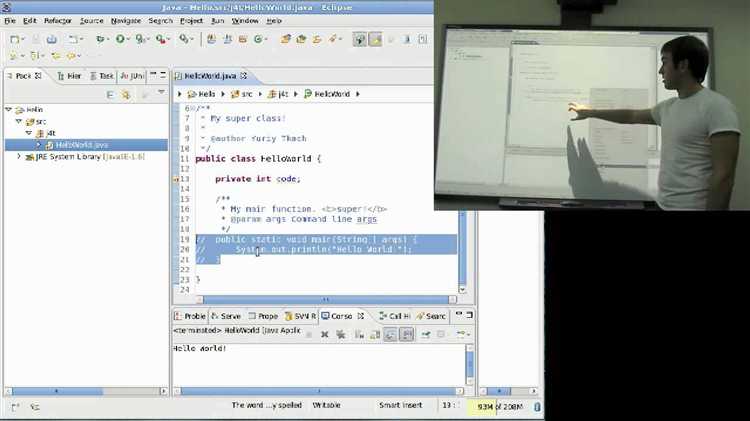Toggle the pressed toolbar button left of Mark Occurrences
The width and height of the screenshot is (750, 421).
pyautogui.click(x=359, y=39)
